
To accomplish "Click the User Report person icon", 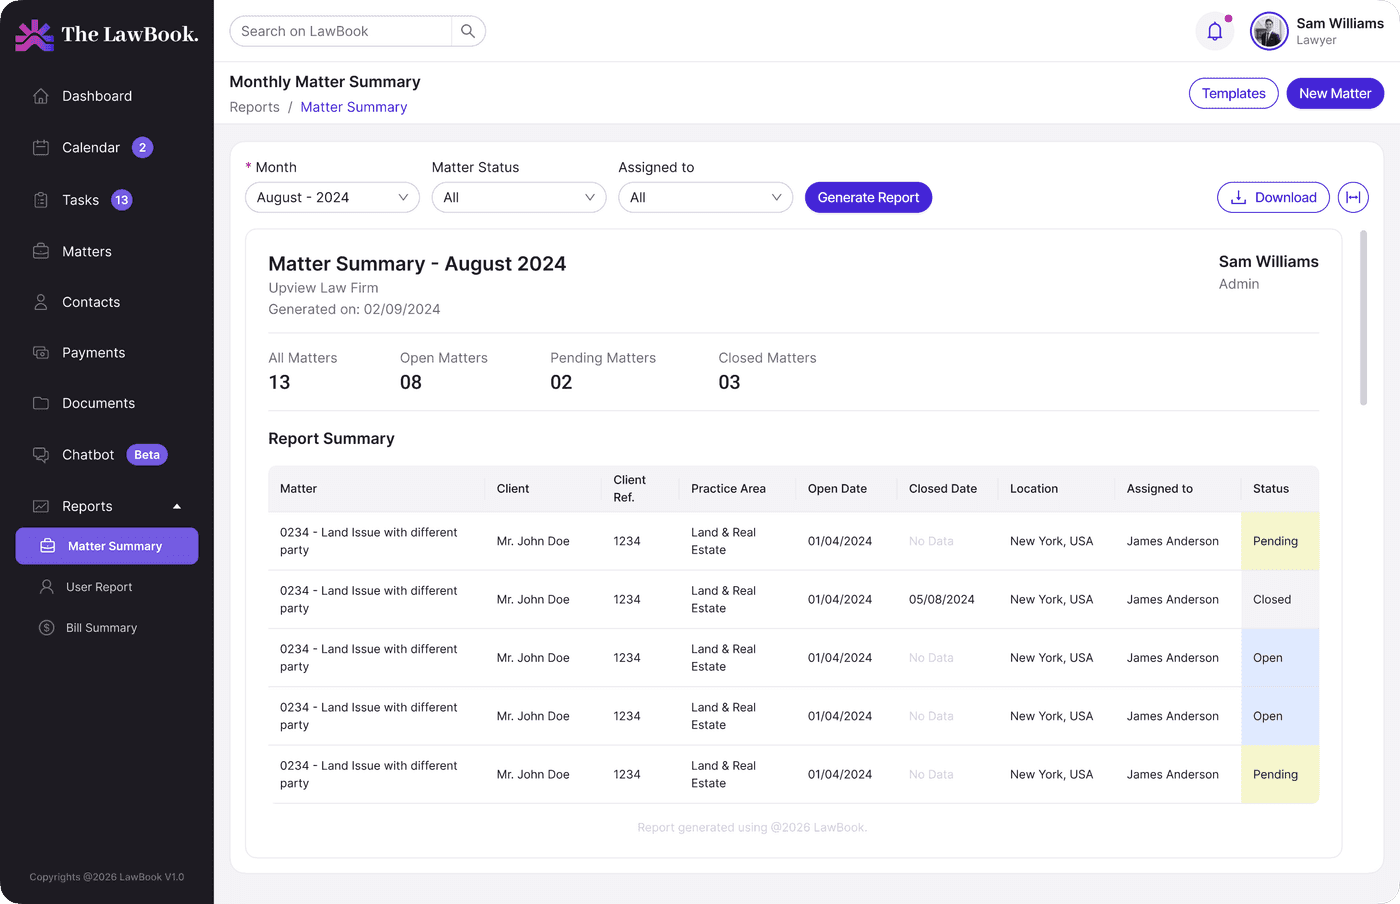I will click(47, 587).
